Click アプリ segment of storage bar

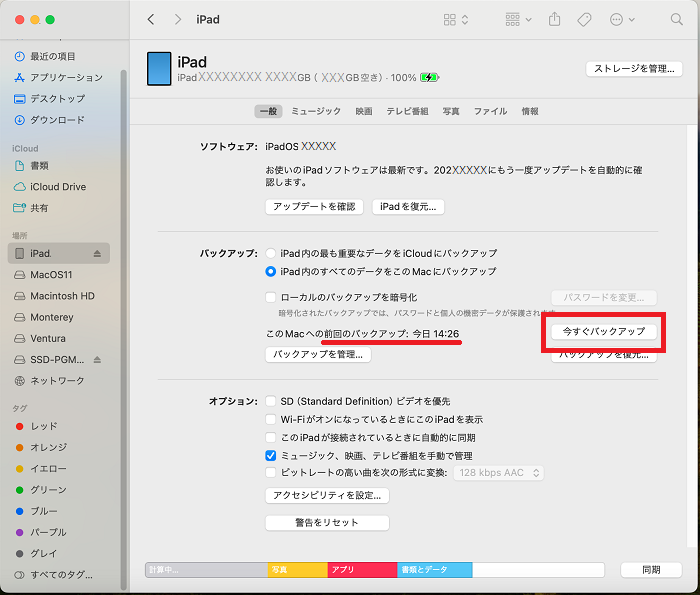[x=362, y=570]
